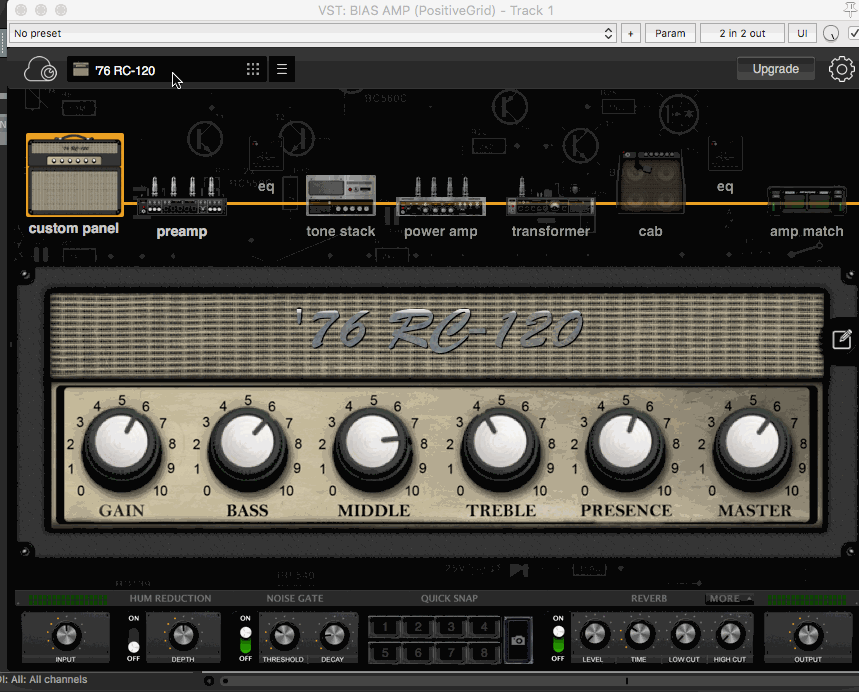859x692 pixels.
Task: Open the eq after the preamp
Action: pyautogui.click(x=266, y=187)
